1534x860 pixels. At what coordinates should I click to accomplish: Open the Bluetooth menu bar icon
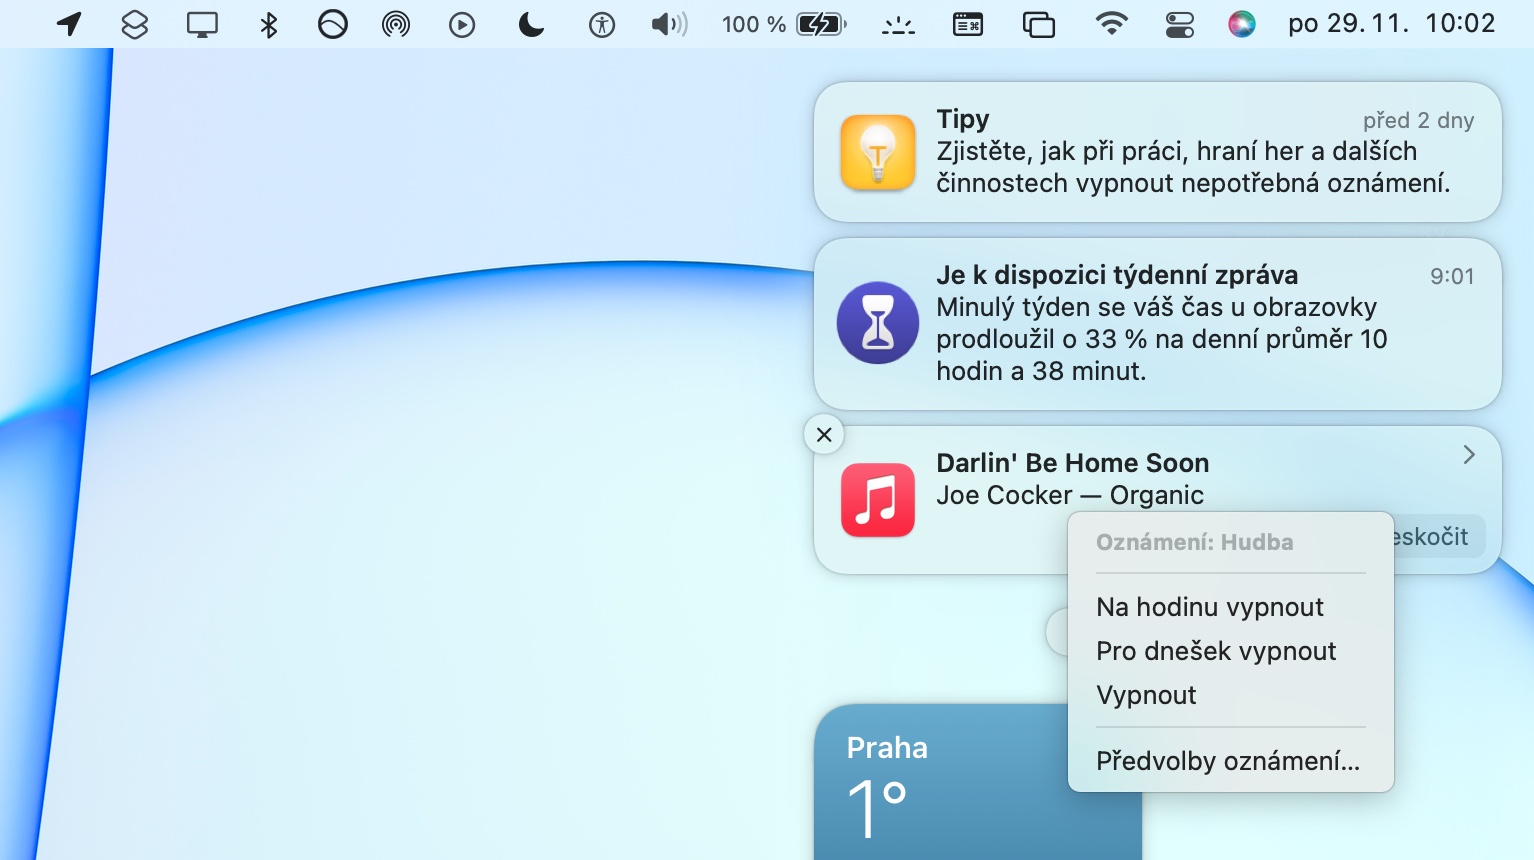[x=268, y=24]
